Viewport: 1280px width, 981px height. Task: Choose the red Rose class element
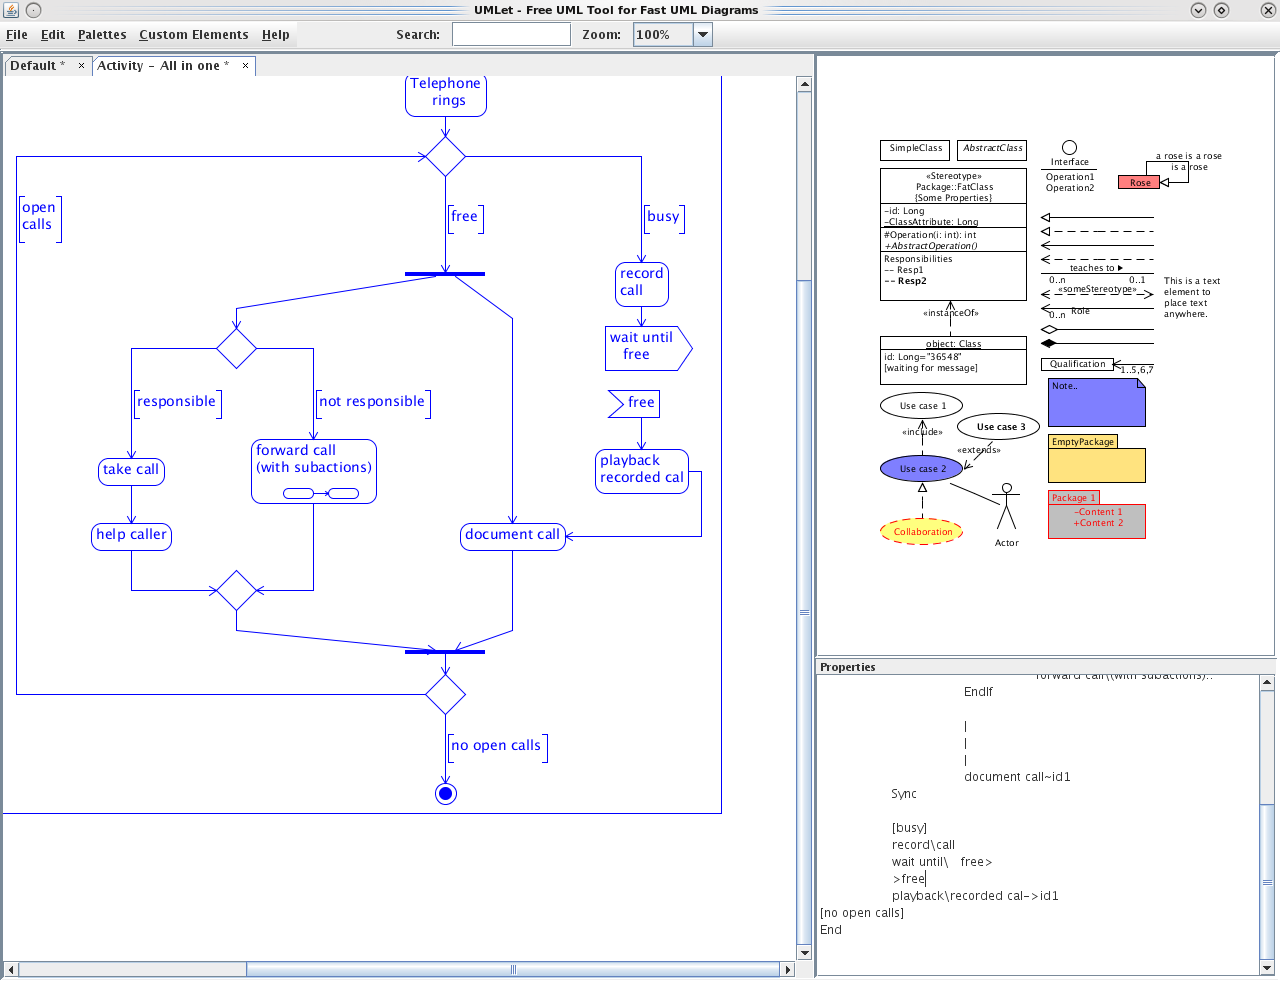click(1139, 182)
